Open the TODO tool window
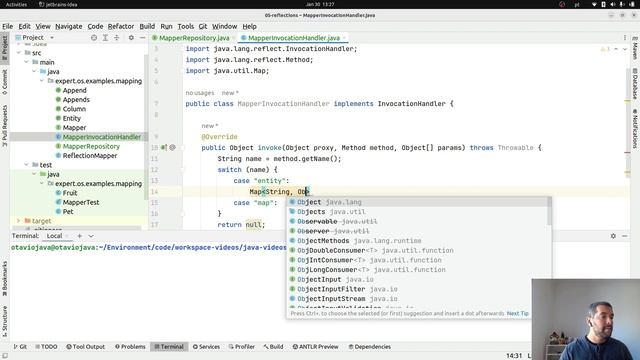Viewport: 640px width, 360px height. (x=46, y=347)
